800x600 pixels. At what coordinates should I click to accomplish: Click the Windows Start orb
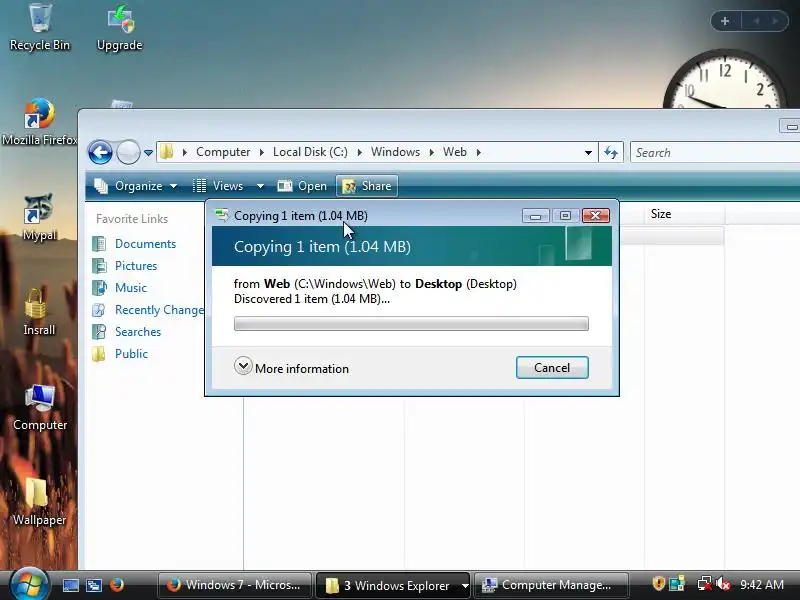point(29,585)
